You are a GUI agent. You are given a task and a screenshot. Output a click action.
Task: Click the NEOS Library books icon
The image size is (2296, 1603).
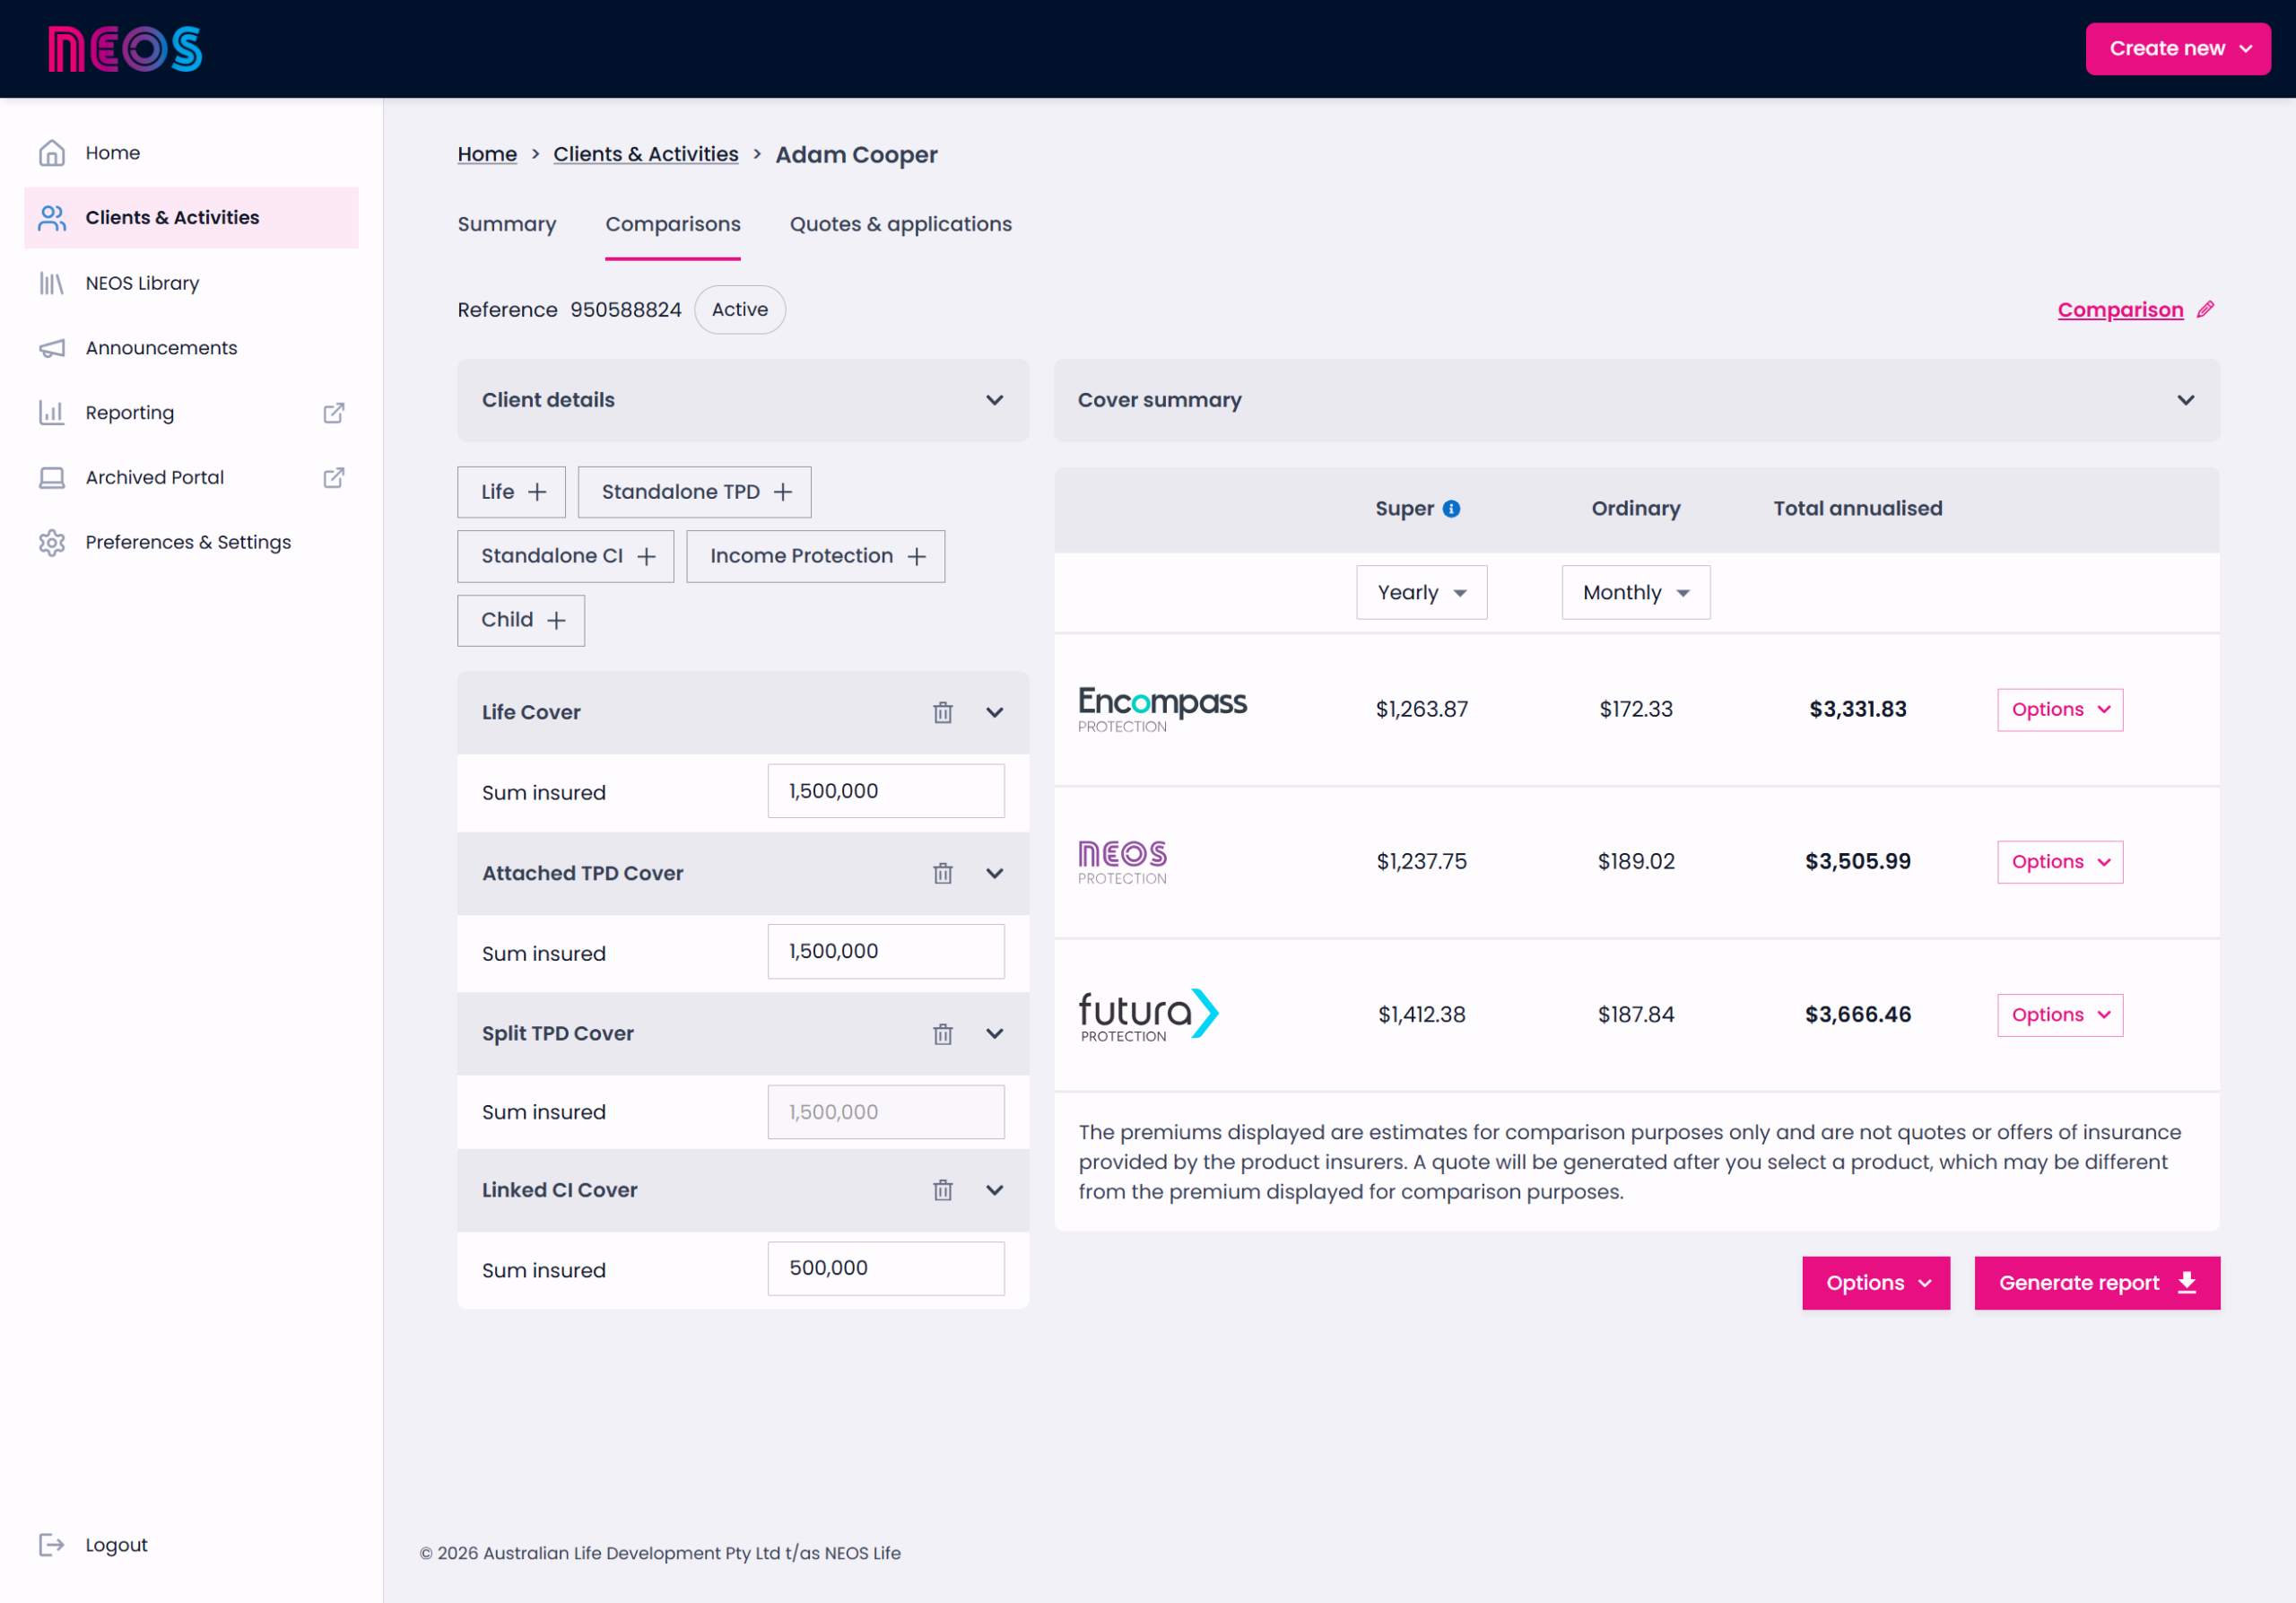coord(52,284)
